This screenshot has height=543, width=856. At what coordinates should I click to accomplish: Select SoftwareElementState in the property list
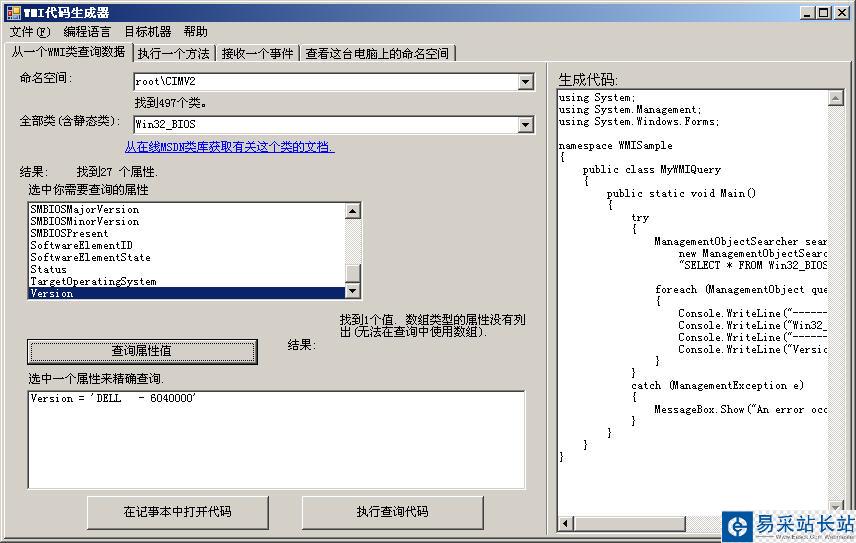coord(187,258)
